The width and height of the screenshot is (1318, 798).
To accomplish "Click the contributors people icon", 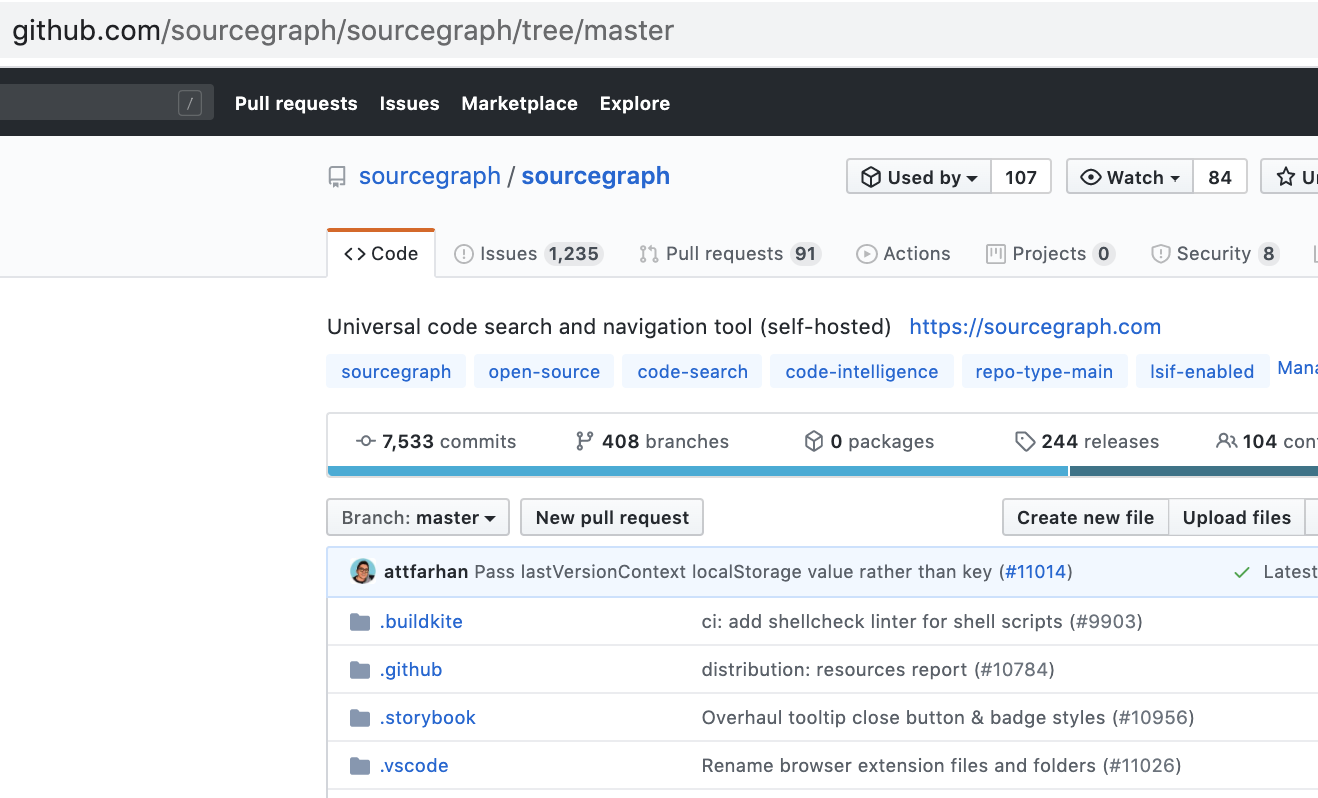I will [x=1227, y=441].
